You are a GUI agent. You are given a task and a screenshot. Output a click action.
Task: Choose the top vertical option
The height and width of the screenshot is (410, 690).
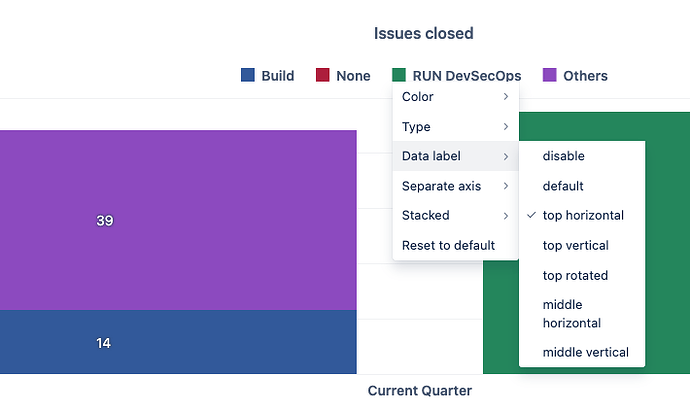point(582,245)
